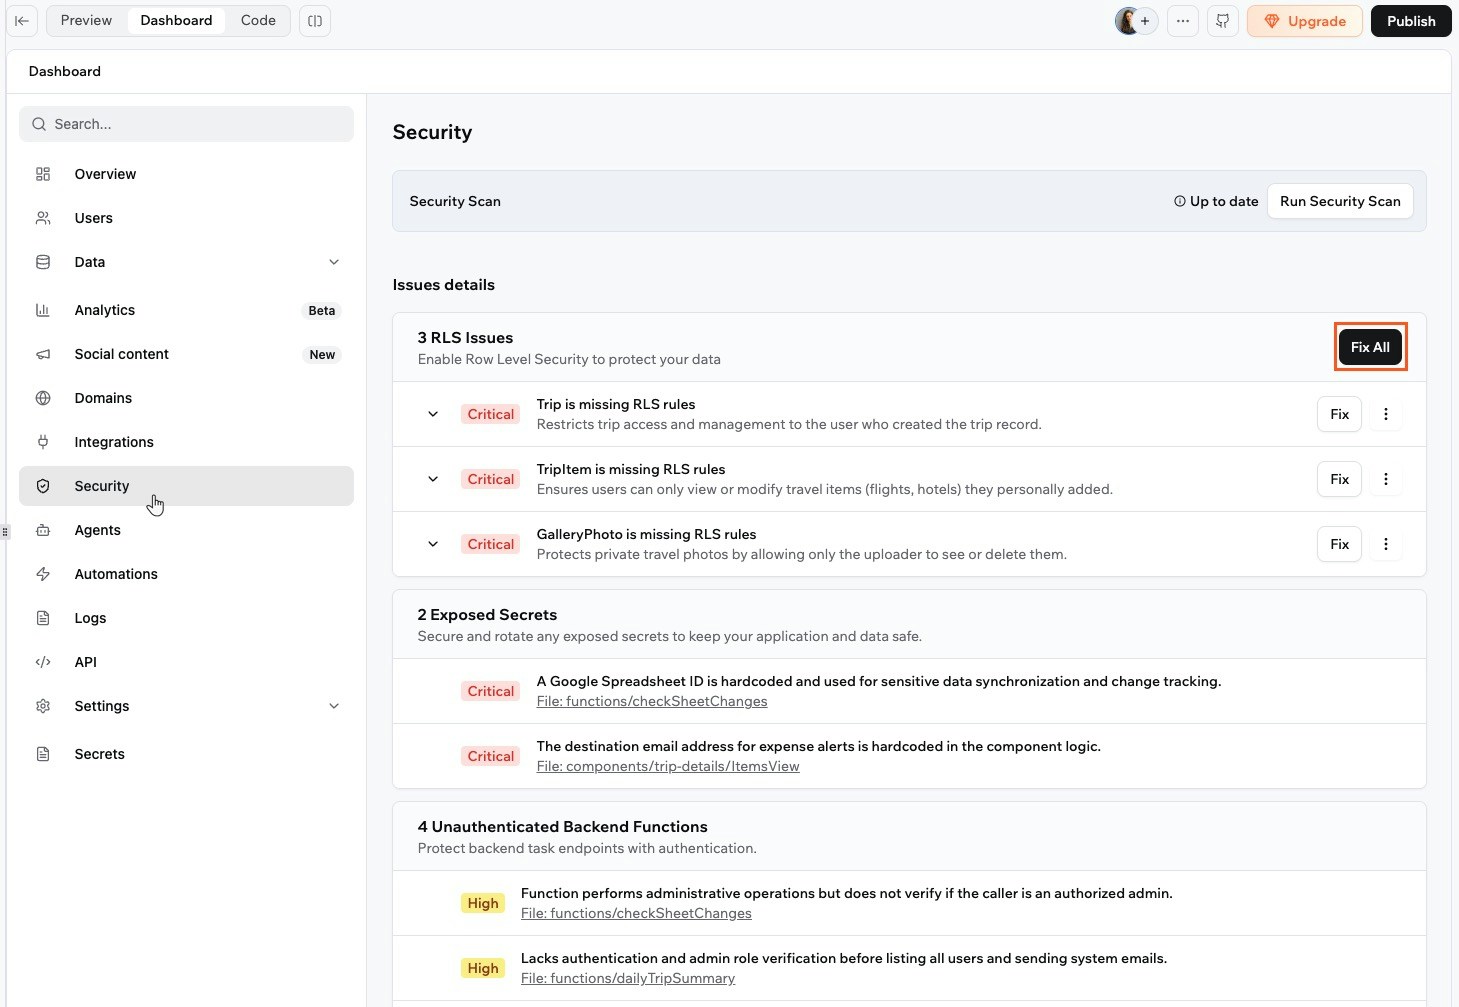Open the functions/dailyTripSummary file link

click(x=627, y=978)
